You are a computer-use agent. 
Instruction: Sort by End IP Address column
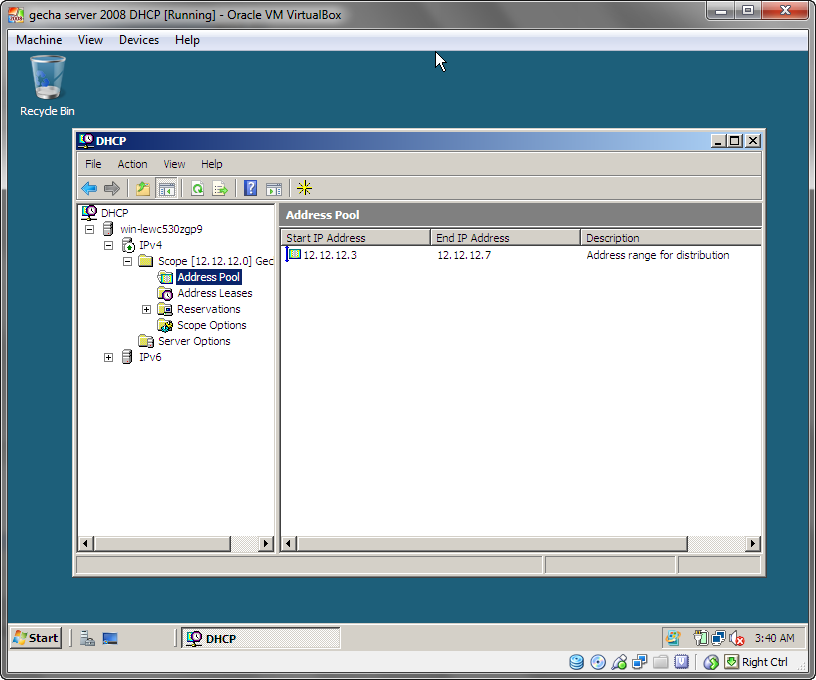pyautogui.click(x=505, y=238)
